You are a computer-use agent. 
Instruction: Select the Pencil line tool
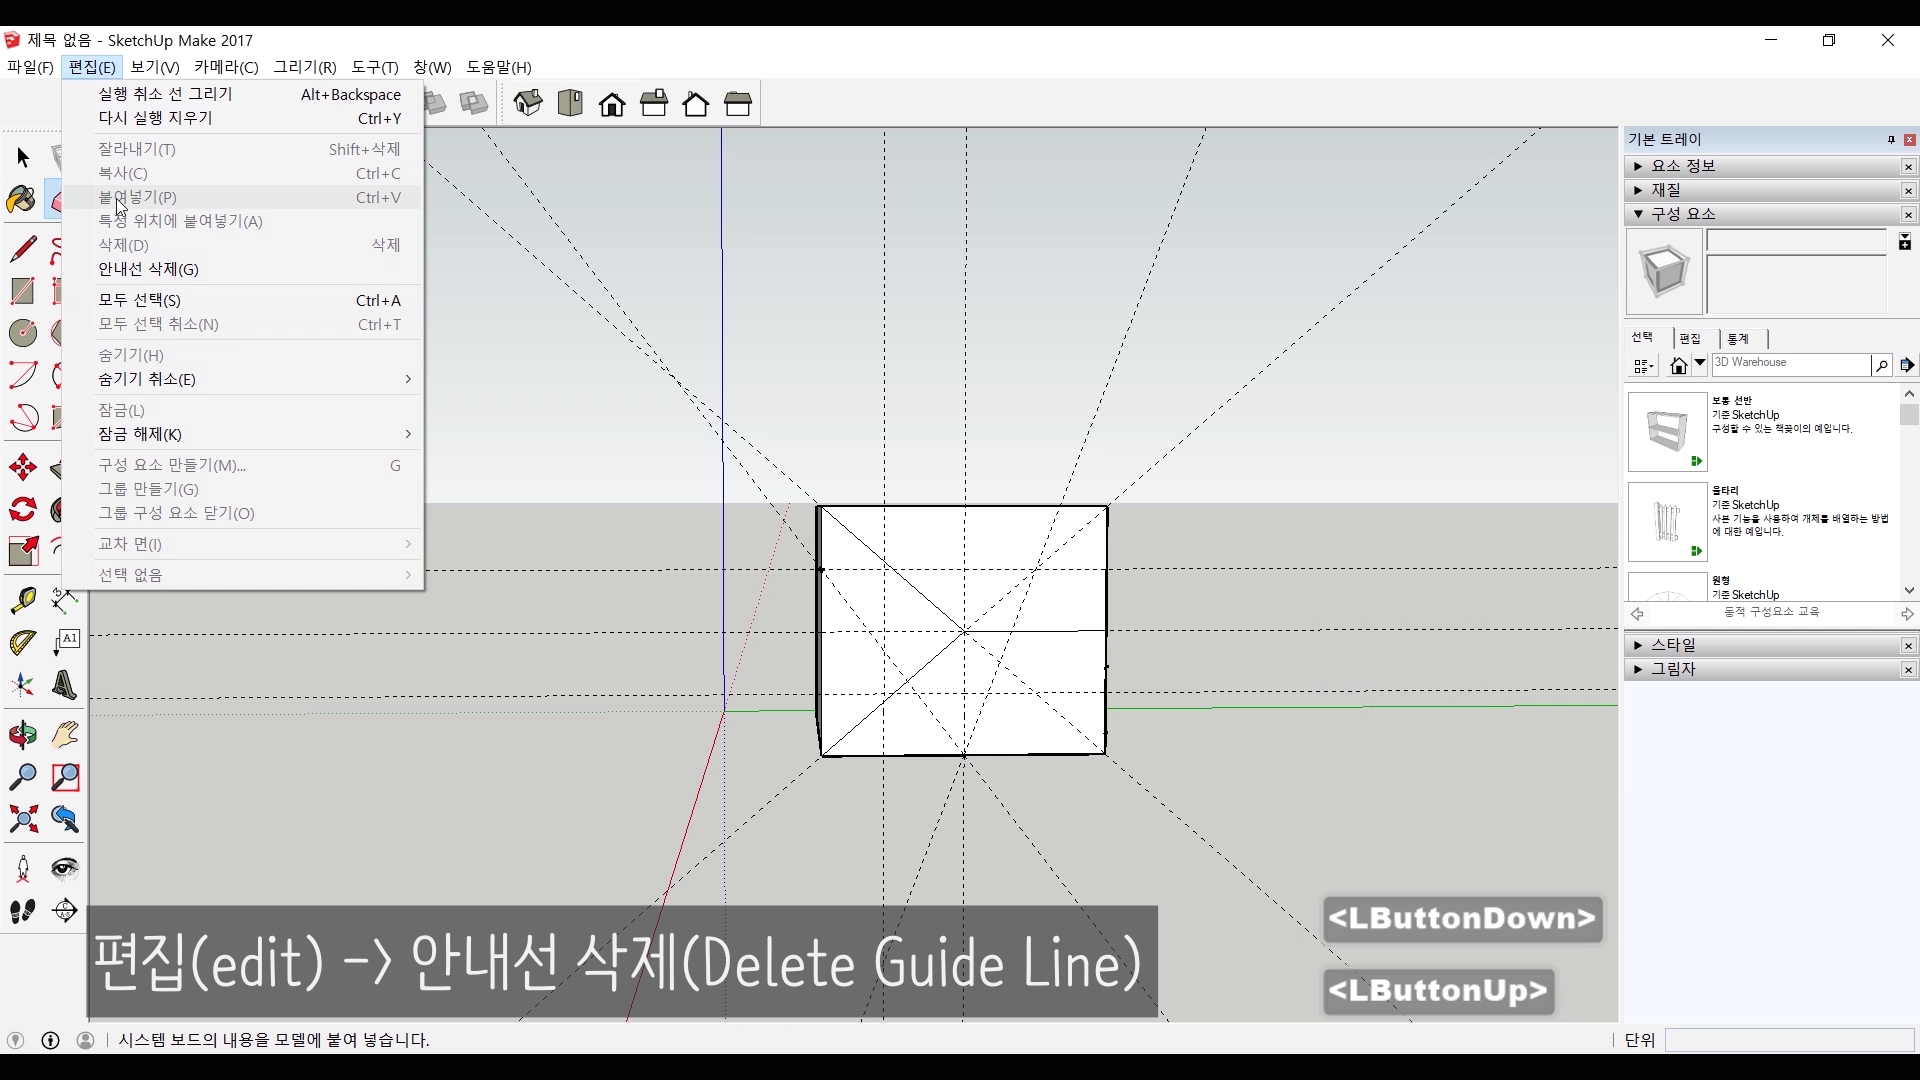(x=23, y=248)
